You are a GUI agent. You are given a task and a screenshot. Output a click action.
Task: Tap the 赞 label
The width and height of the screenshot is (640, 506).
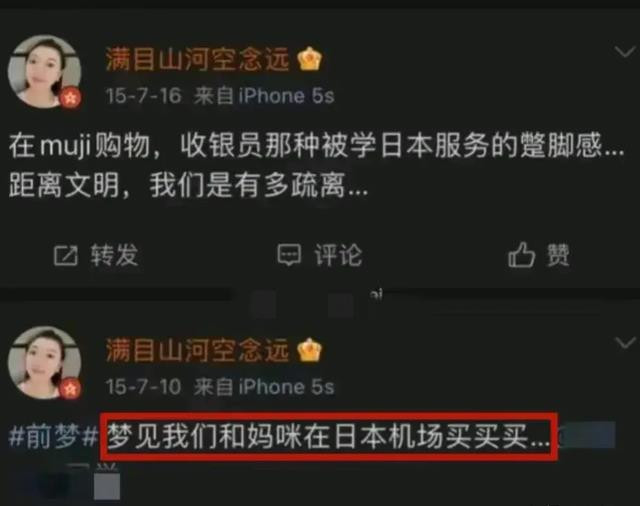558,255
